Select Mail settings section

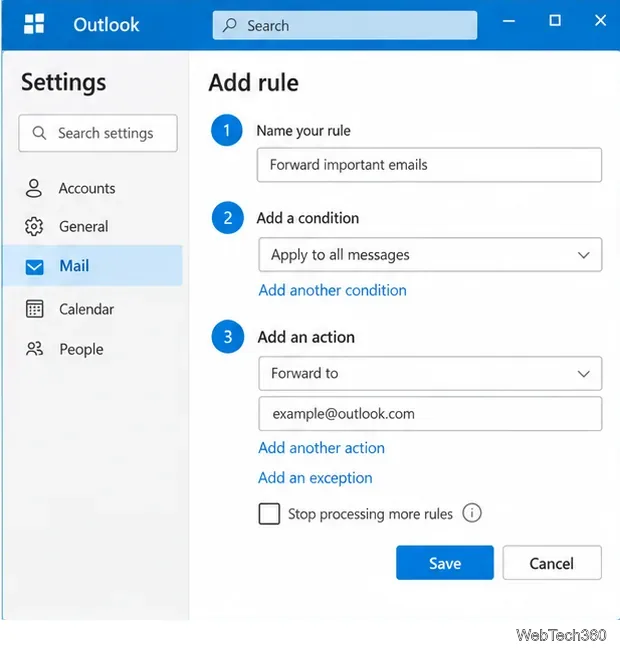92,266
